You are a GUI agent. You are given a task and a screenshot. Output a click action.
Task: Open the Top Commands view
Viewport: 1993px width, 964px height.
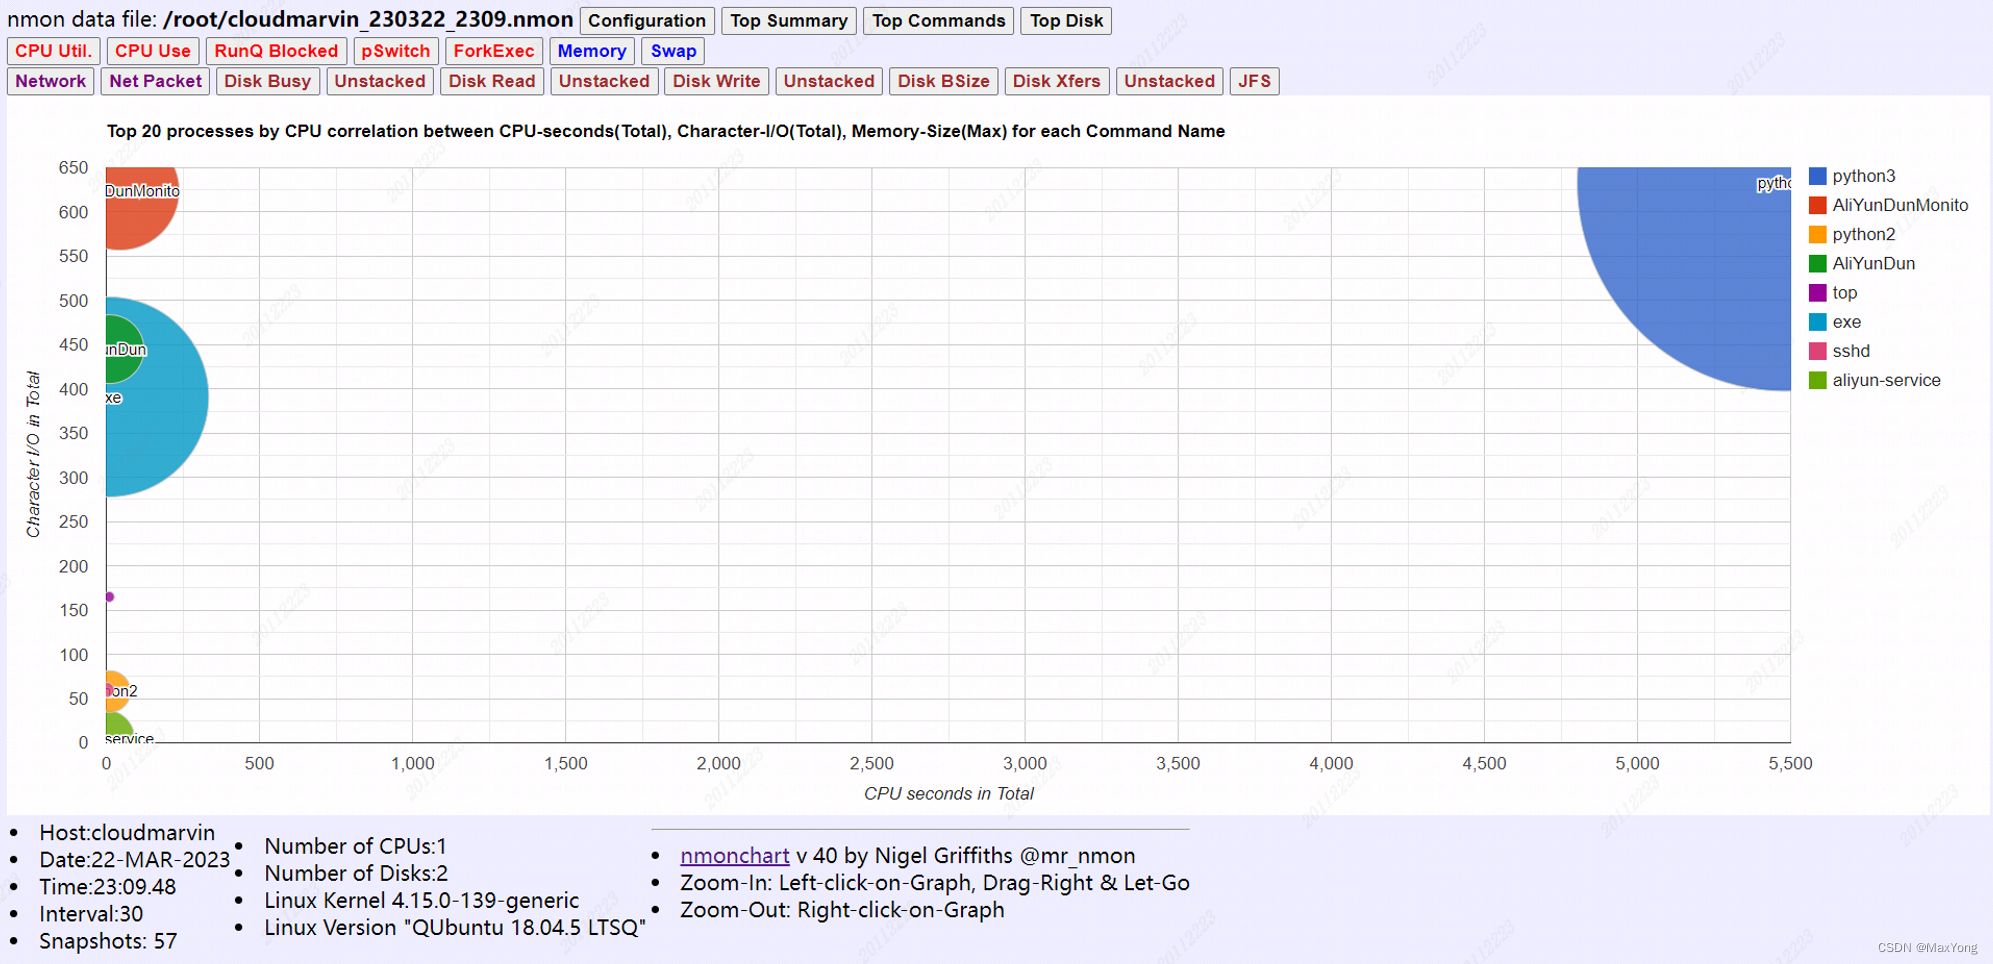(x=938, y=21)
